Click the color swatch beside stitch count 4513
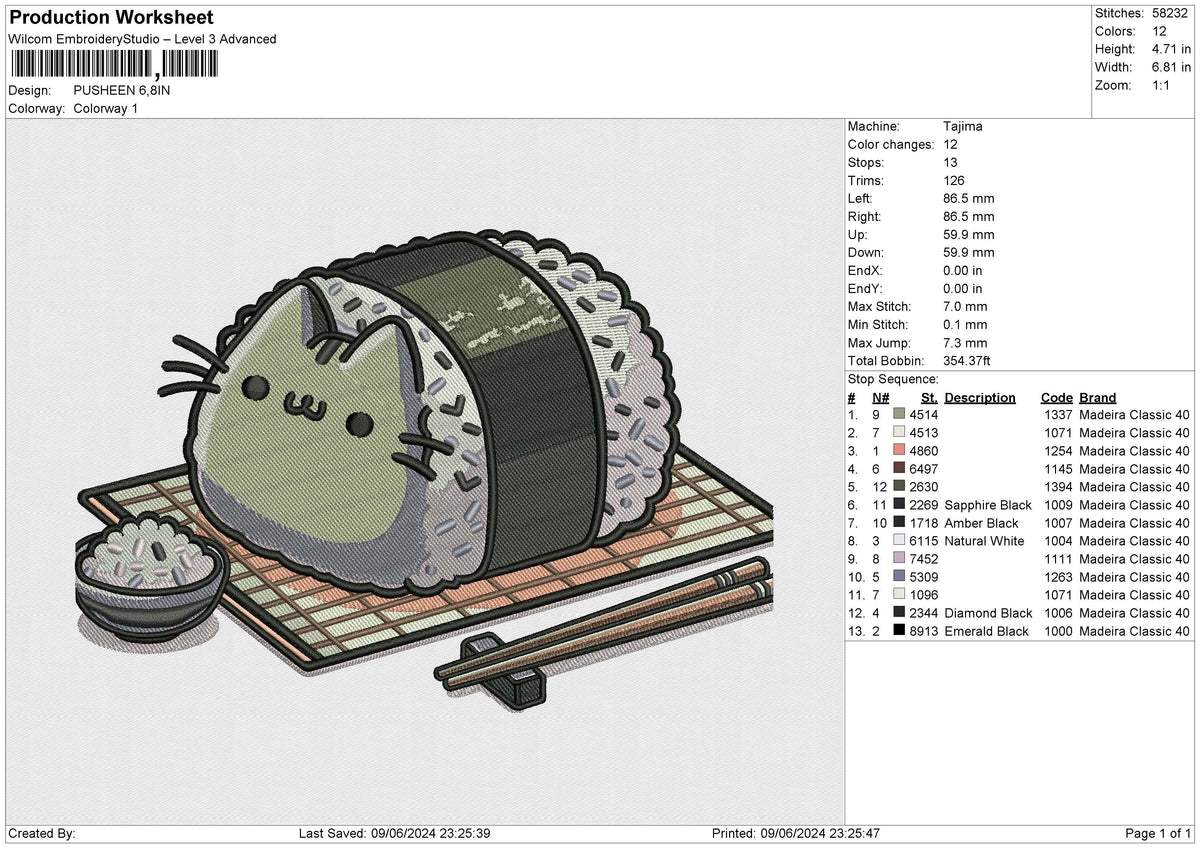This screenshot has height=848, width=1200. click(899, 433)
